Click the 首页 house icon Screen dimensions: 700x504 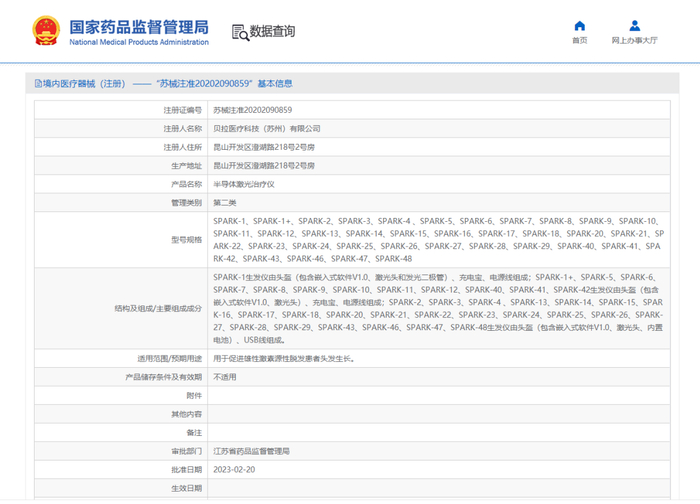(579, 25)
